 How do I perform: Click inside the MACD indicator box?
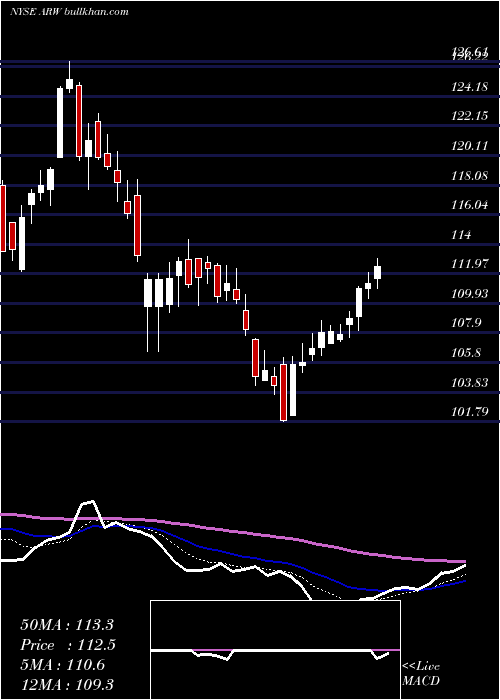tap(275, 650)
